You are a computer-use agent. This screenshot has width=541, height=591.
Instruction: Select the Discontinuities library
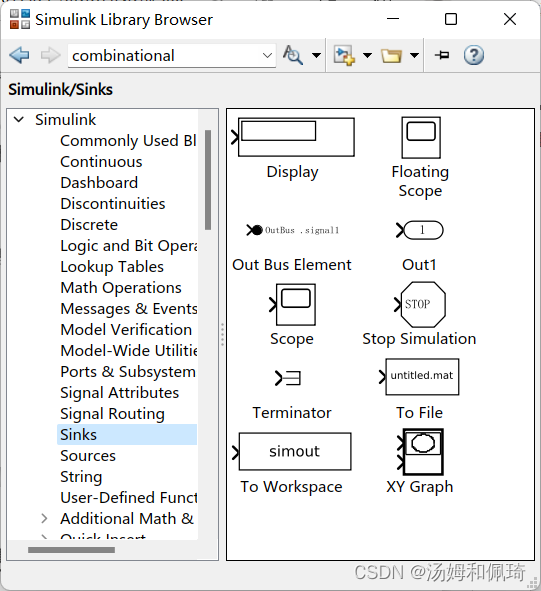click(x=113, y=204)
